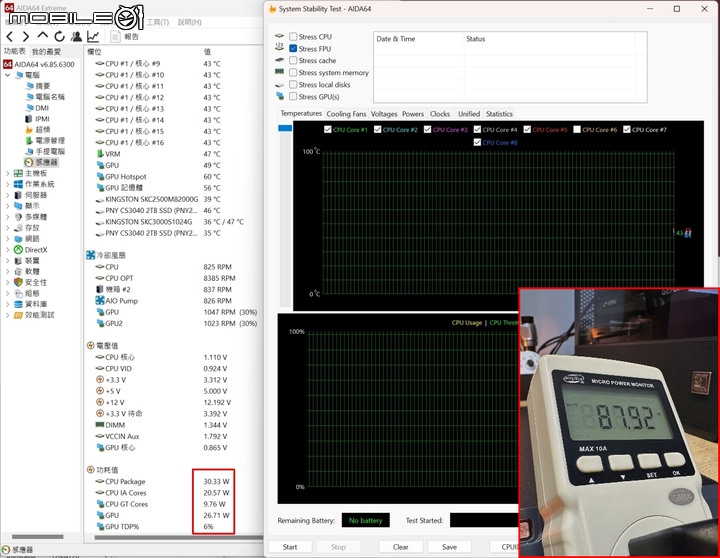Select the 感應器 sensor tree item
This screenshot has width=720, height=558.
[x=41, y=162]
